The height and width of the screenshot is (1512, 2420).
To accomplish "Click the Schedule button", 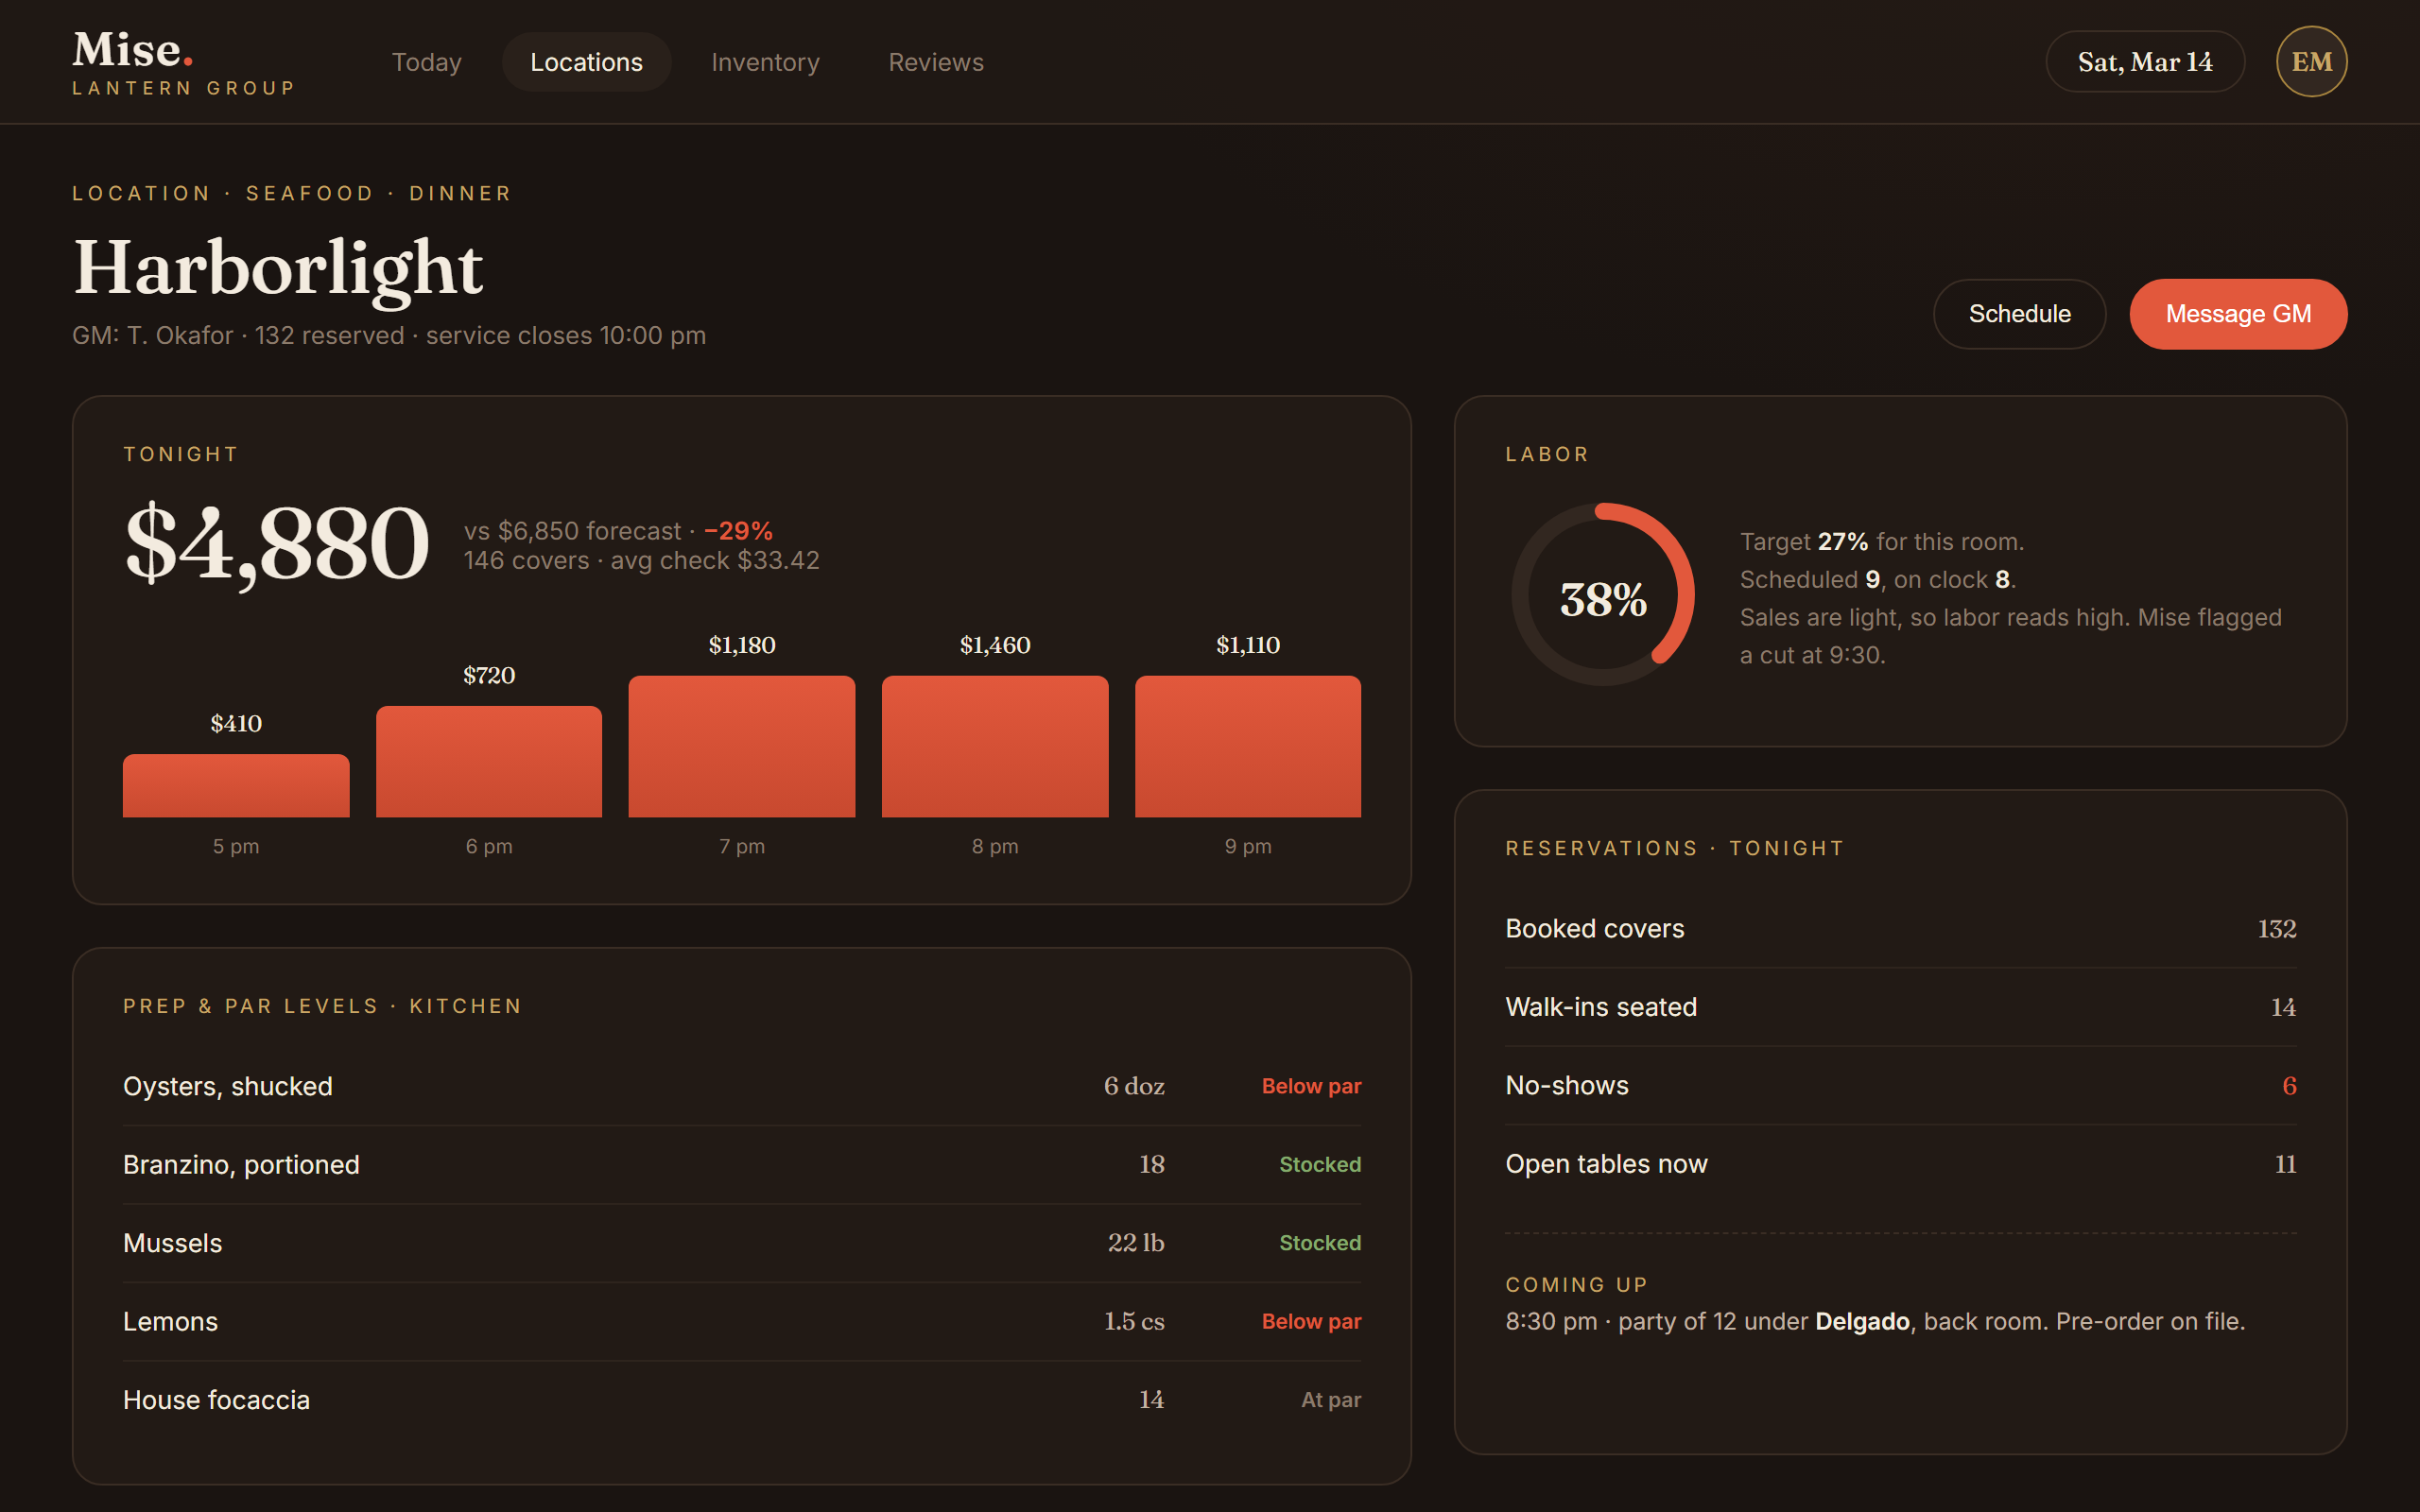I will (x=2019, y=314).
